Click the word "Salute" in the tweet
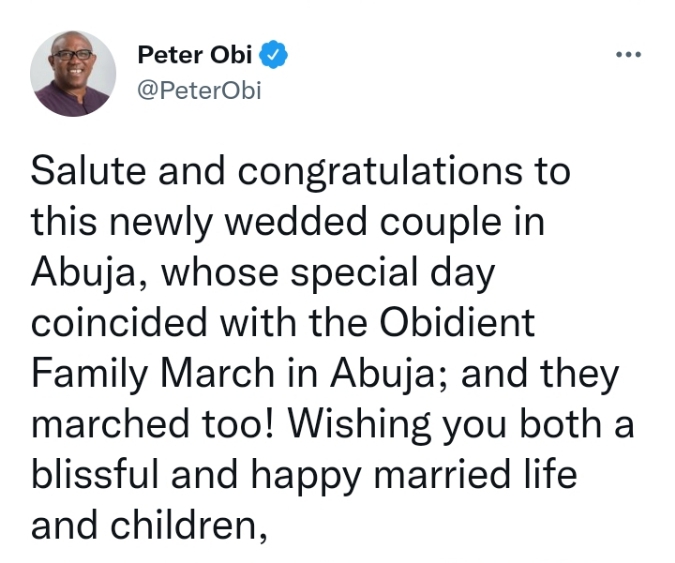The height and width of the screenshot is (563, 675). coord(89,170)
